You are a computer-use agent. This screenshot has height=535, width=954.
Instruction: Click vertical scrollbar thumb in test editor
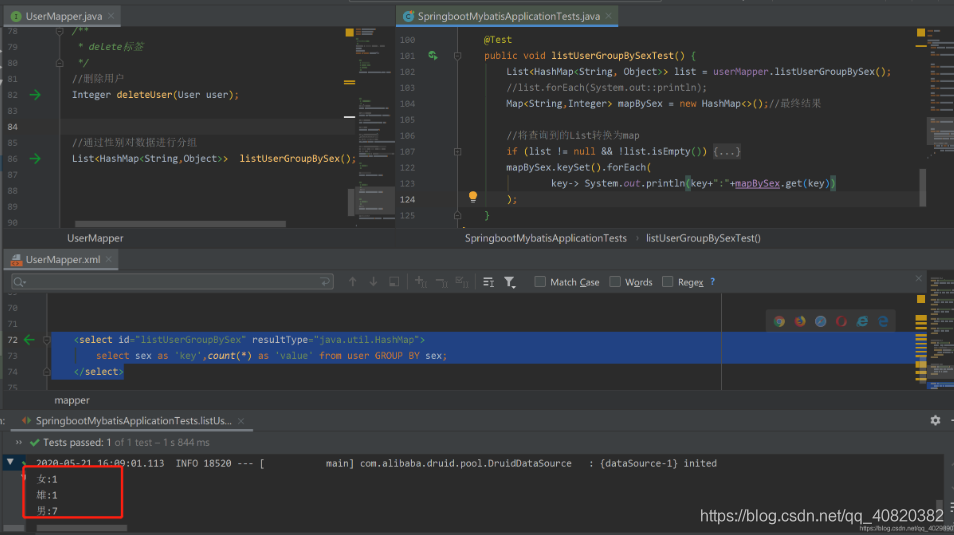click(x=922, y=187)
